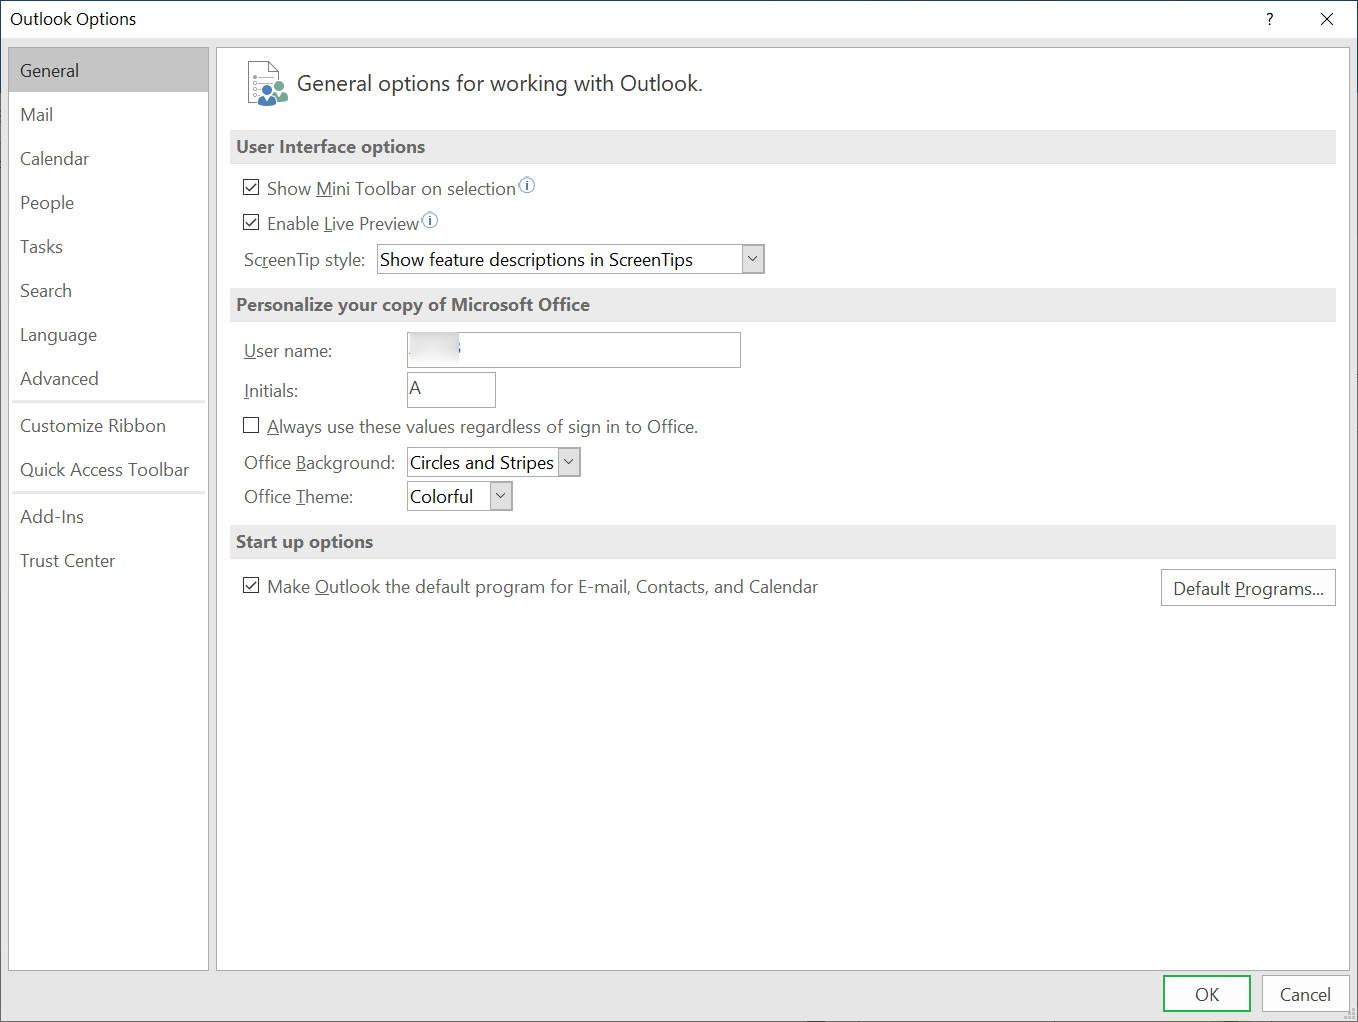Image resolution: width=1358 pixels, height=1022 pixels.
Task: Go to the People options category
Action: (108, 202)
